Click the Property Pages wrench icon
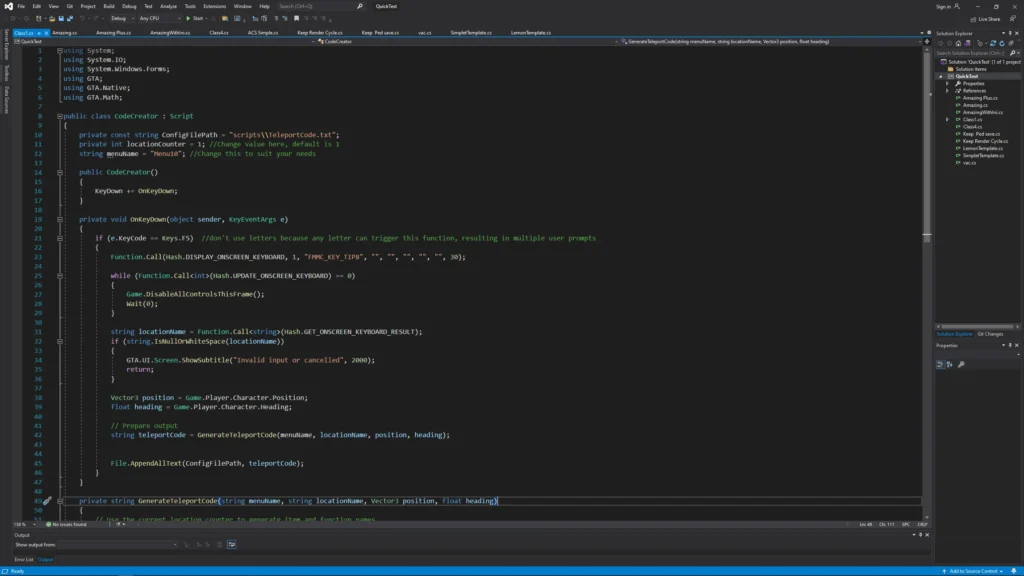This screenshot has height=576, width=1024. click(x=961, y=364)
